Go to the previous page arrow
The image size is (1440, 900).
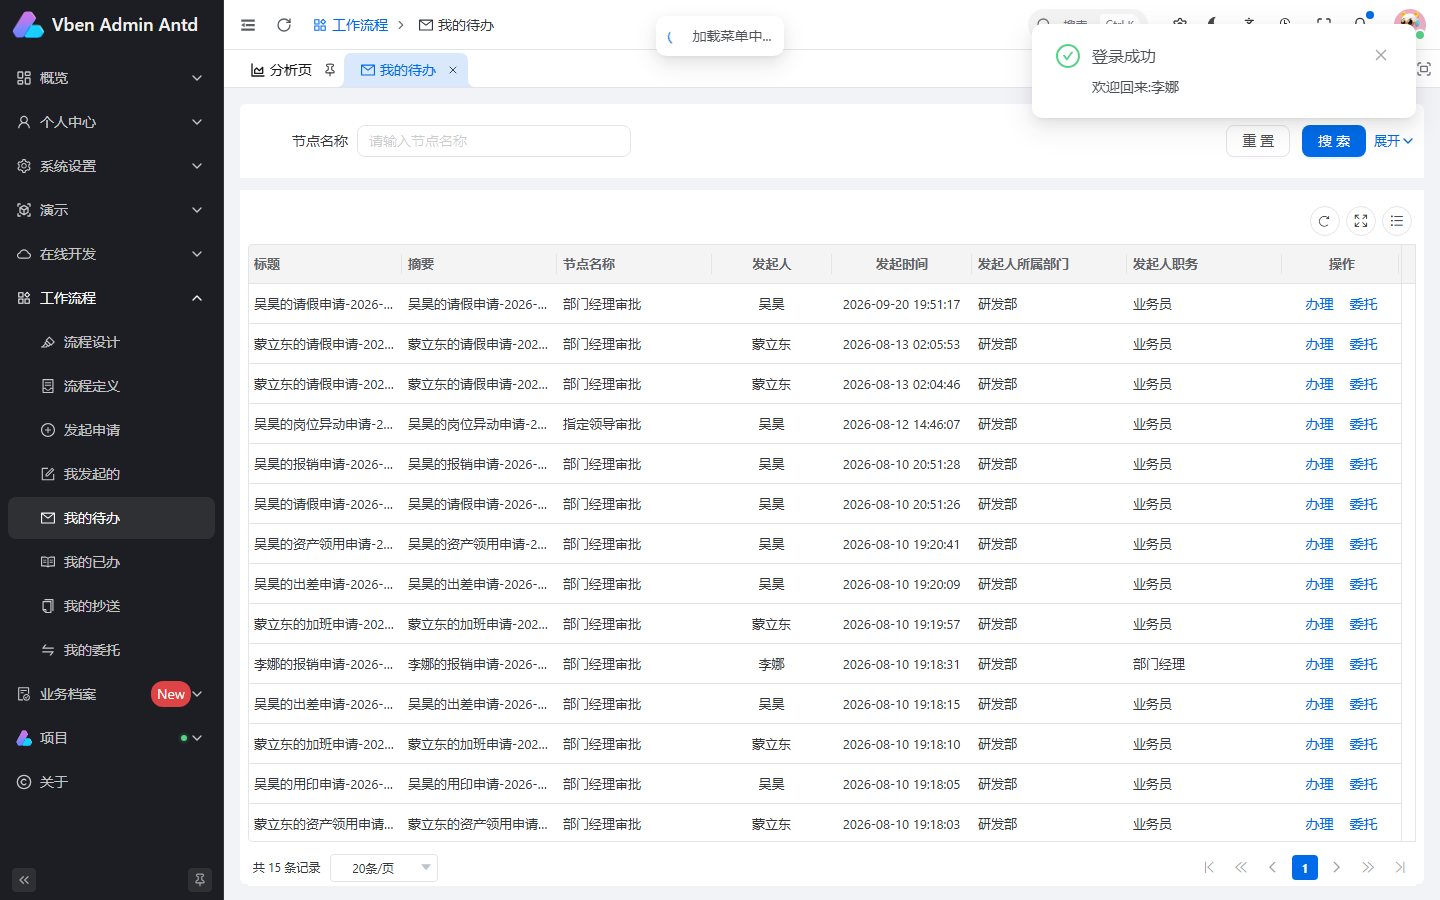tap(1272, 868)
